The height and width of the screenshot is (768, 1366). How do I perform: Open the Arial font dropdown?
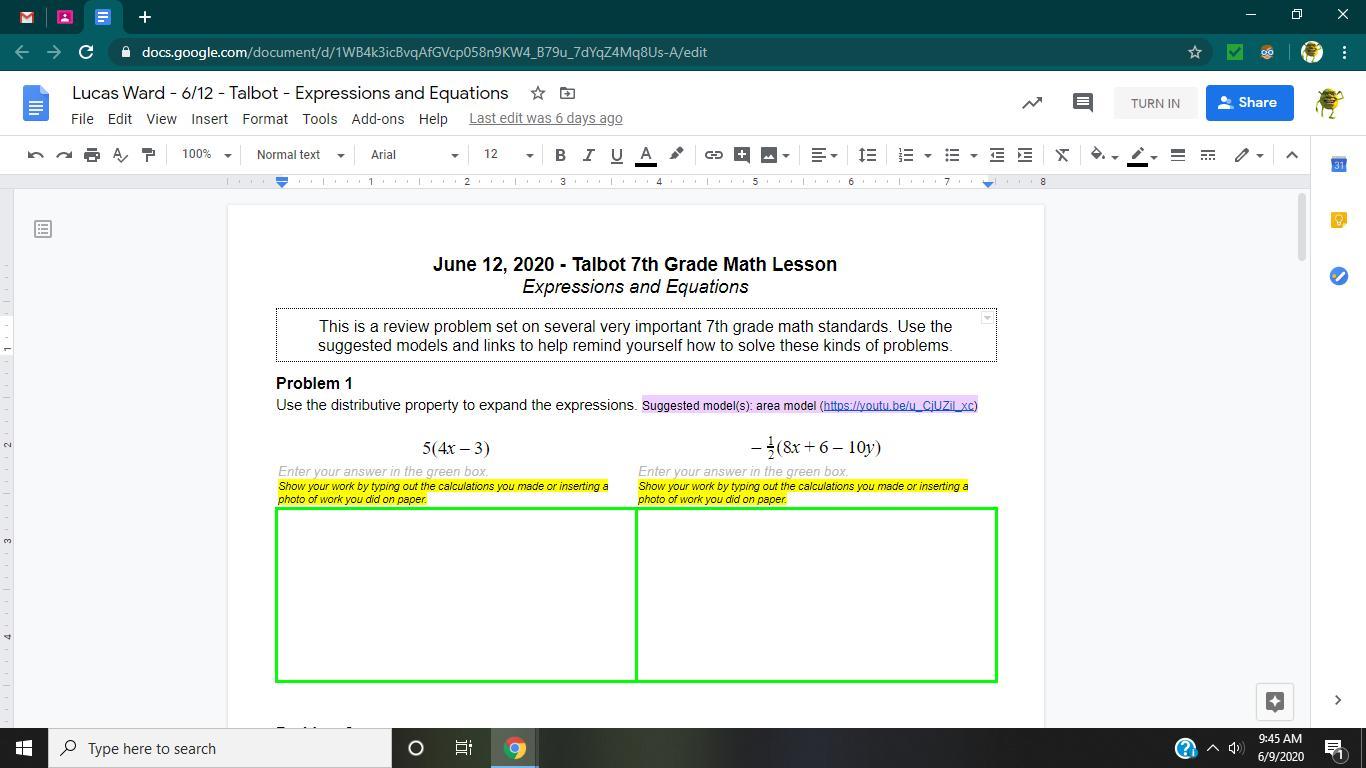(x=414, y=155)
